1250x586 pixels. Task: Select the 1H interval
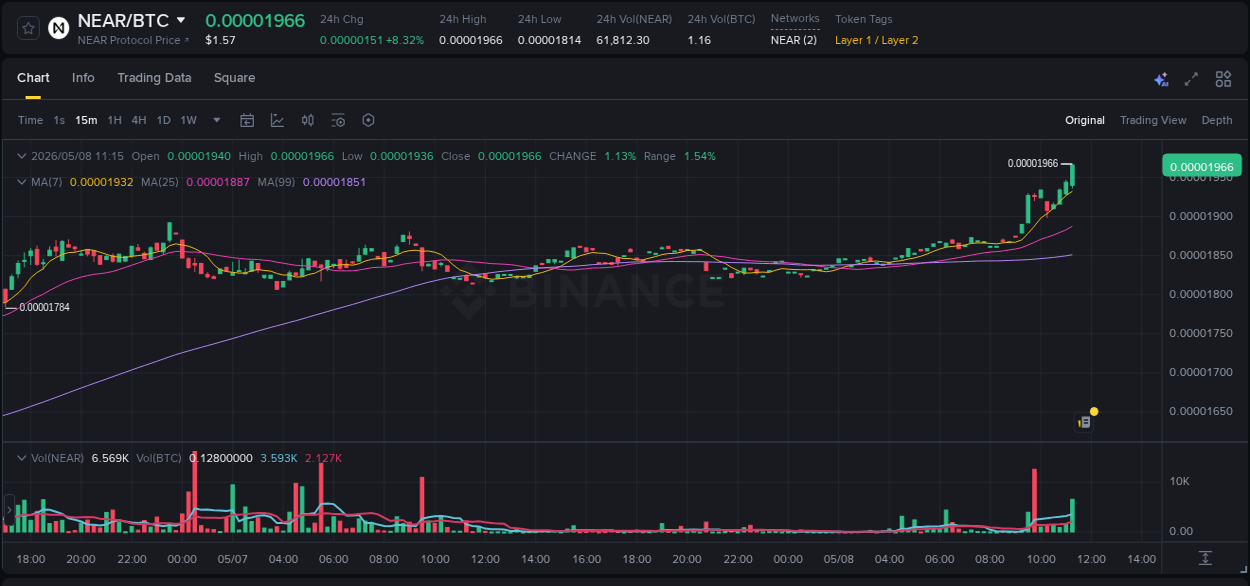pos(114,120)
